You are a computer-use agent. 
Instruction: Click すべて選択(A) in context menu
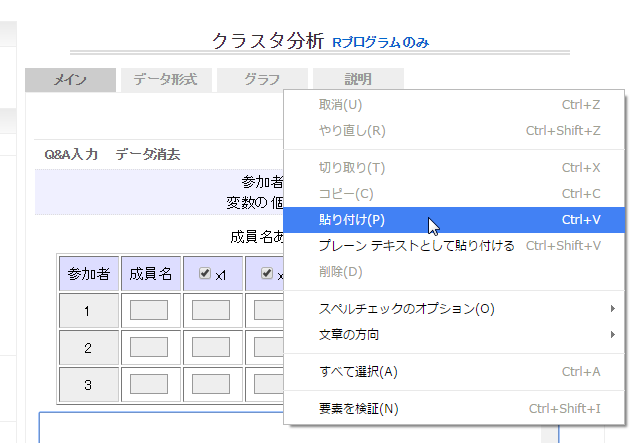click(x=454, y=372)
